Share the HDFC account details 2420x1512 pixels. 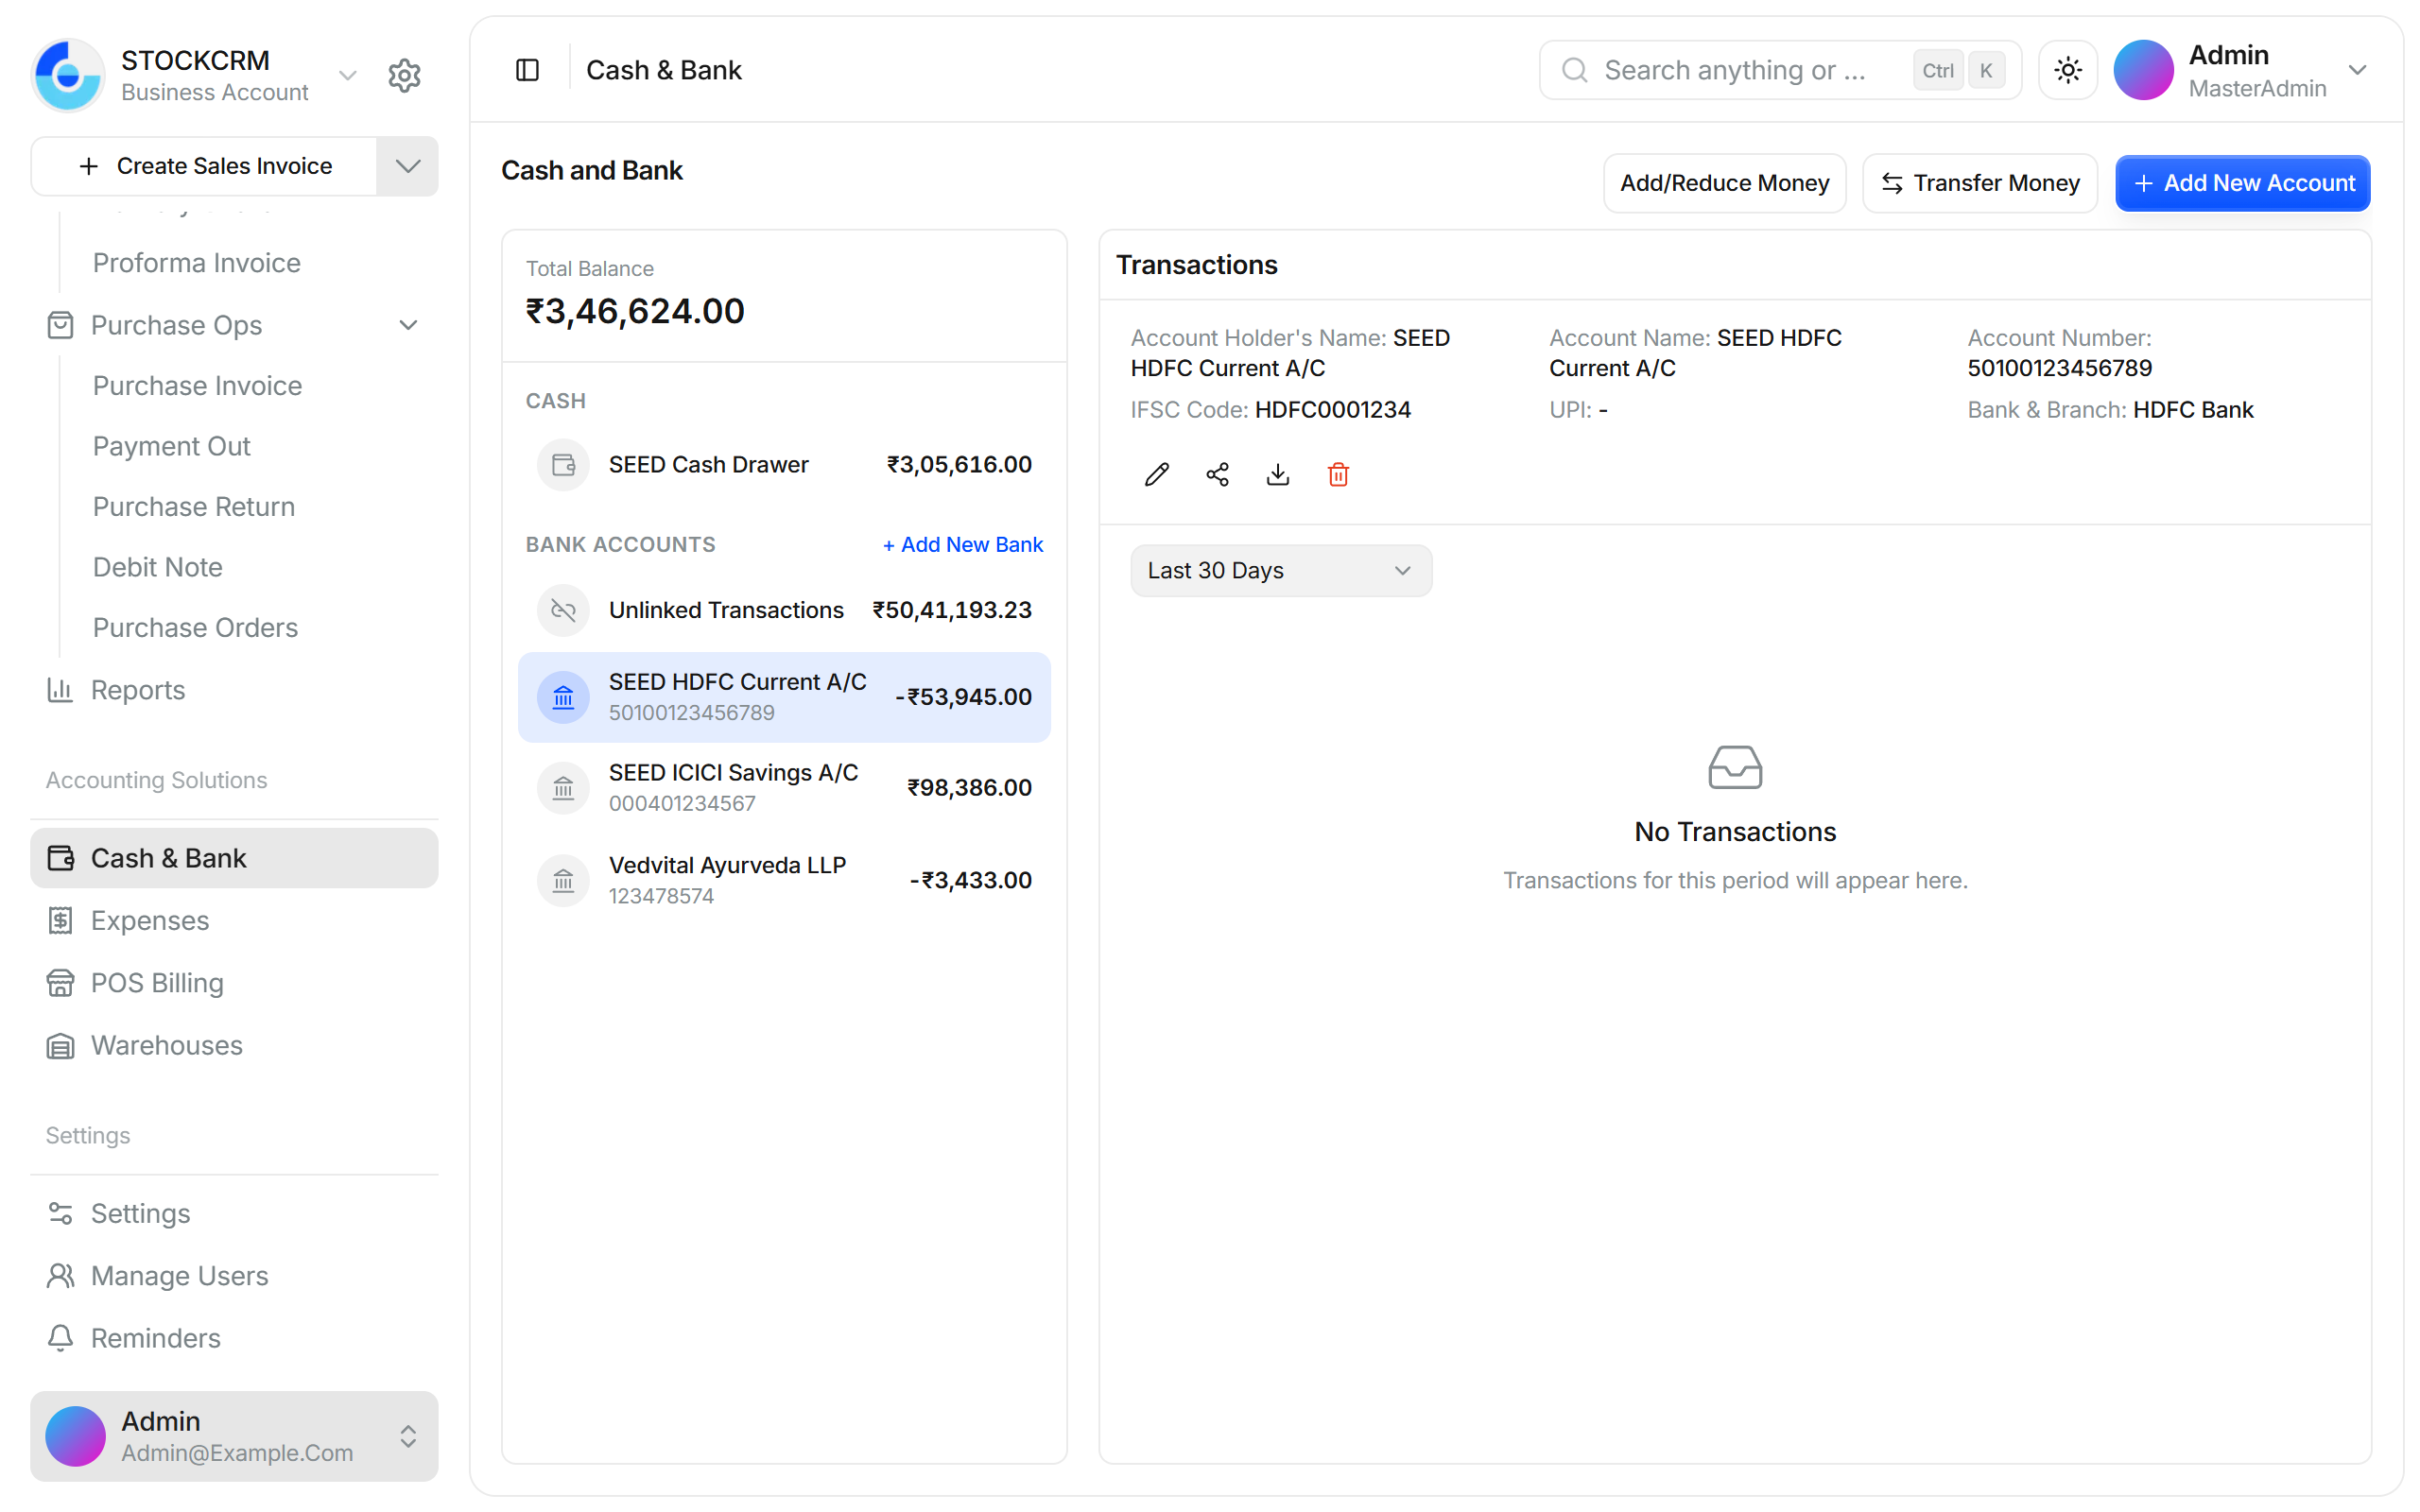tap(1217, 474)
